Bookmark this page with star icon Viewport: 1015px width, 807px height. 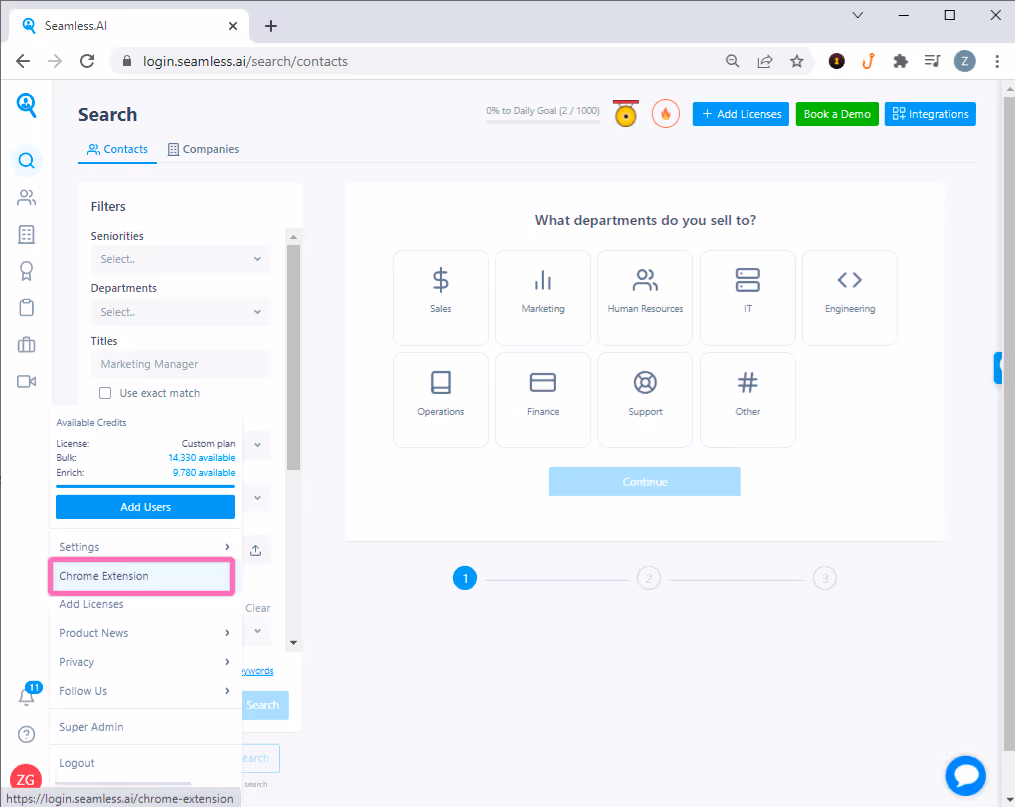tap(796, 61)
